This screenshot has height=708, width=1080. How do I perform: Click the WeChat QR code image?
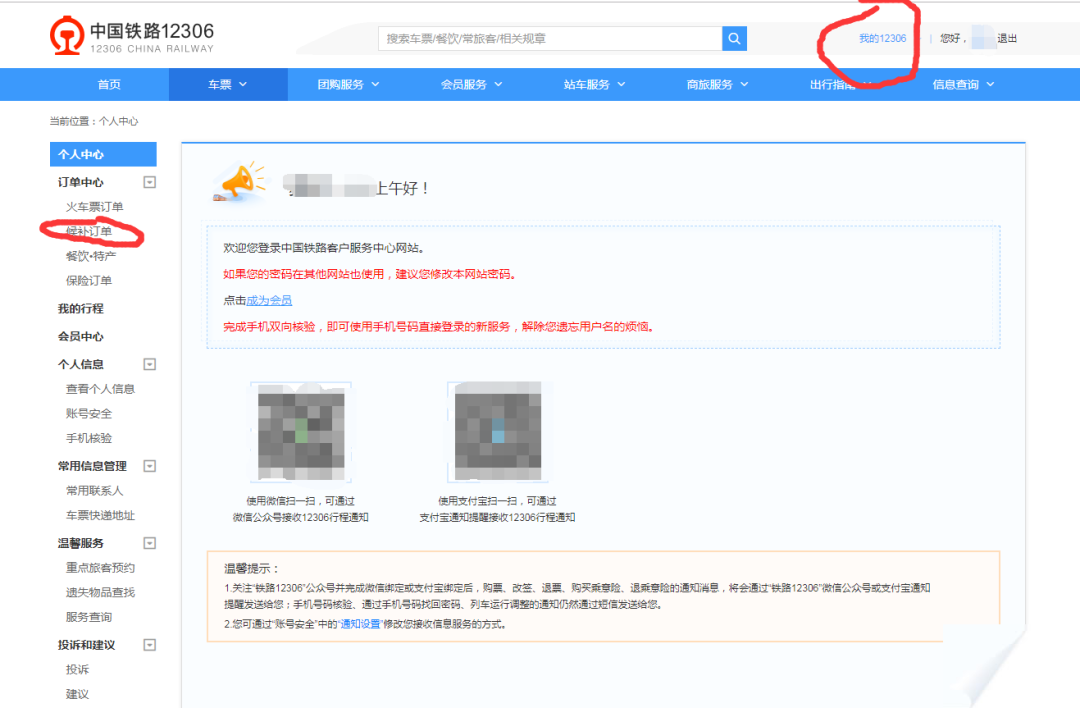click(300, 431)
